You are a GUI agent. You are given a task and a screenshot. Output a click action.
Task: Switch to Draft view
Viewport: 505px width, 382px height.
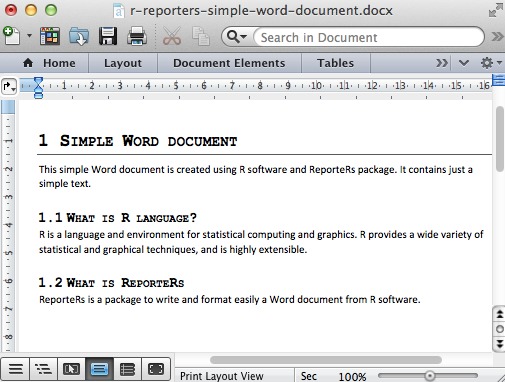15,369
